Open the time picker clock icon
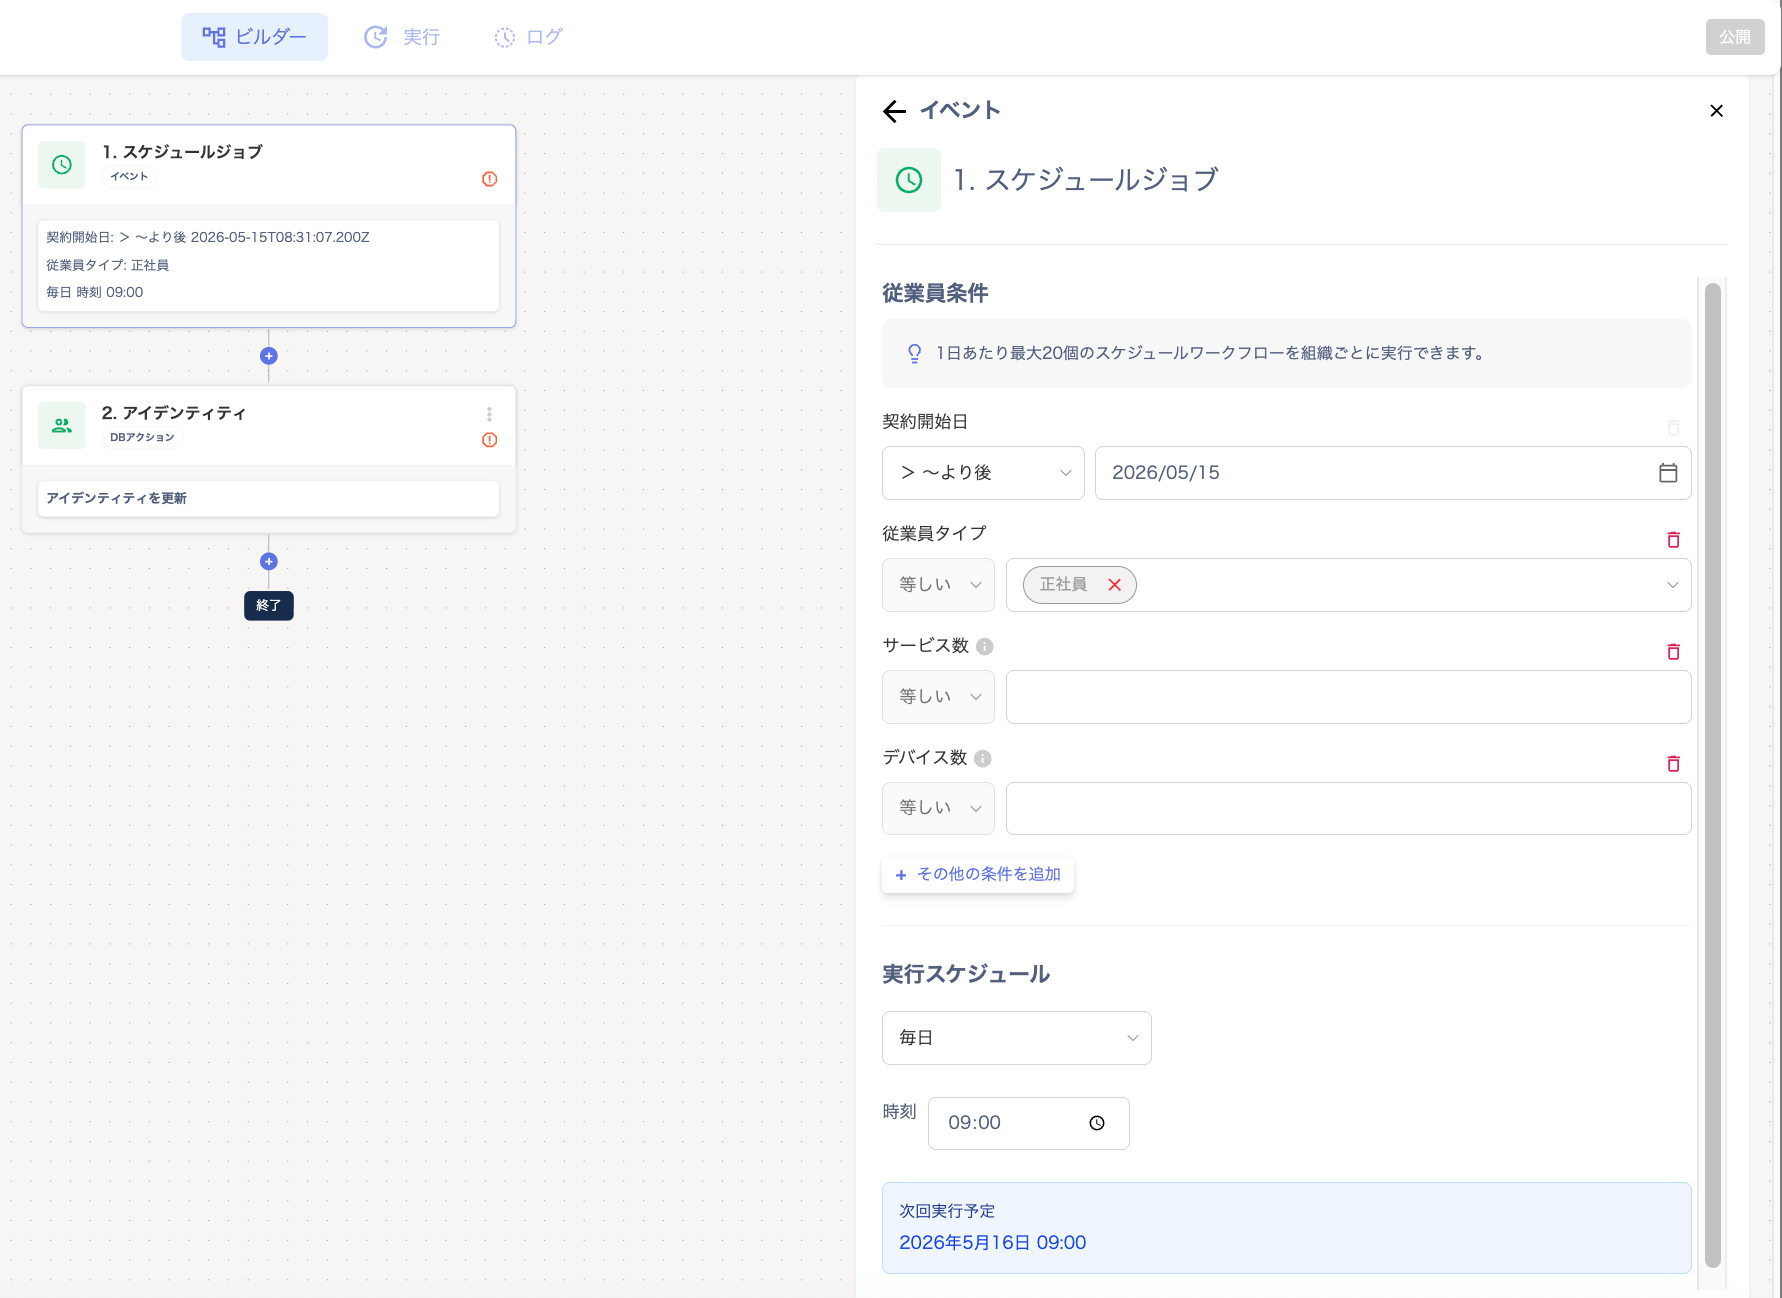Image resolution: width=1782 pixels, height=1298 pixels. pos(1097,1123)
